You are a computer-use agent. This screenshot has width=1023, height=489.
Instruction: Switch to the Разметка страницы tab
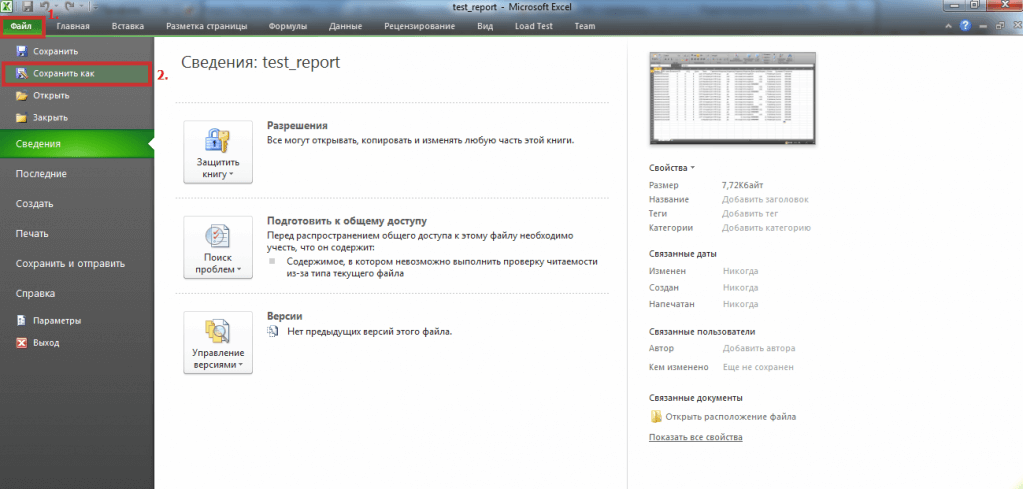pos(207,26)
